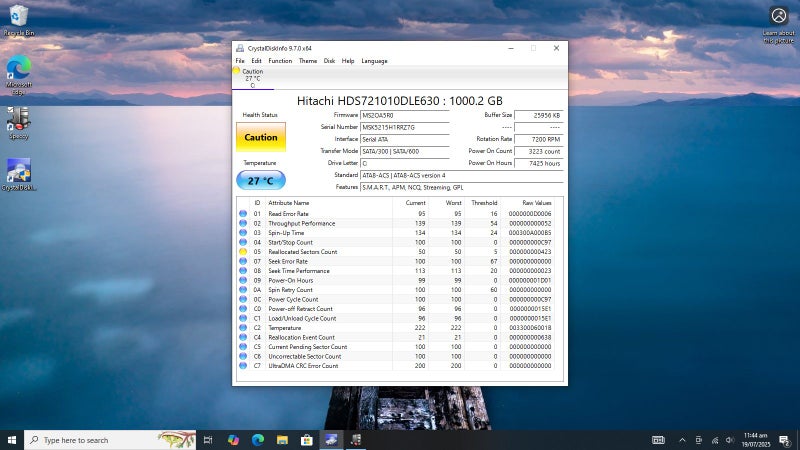The image size is (800, 450).
Task: Click the Raw Values column header
Action: point(537,203)
